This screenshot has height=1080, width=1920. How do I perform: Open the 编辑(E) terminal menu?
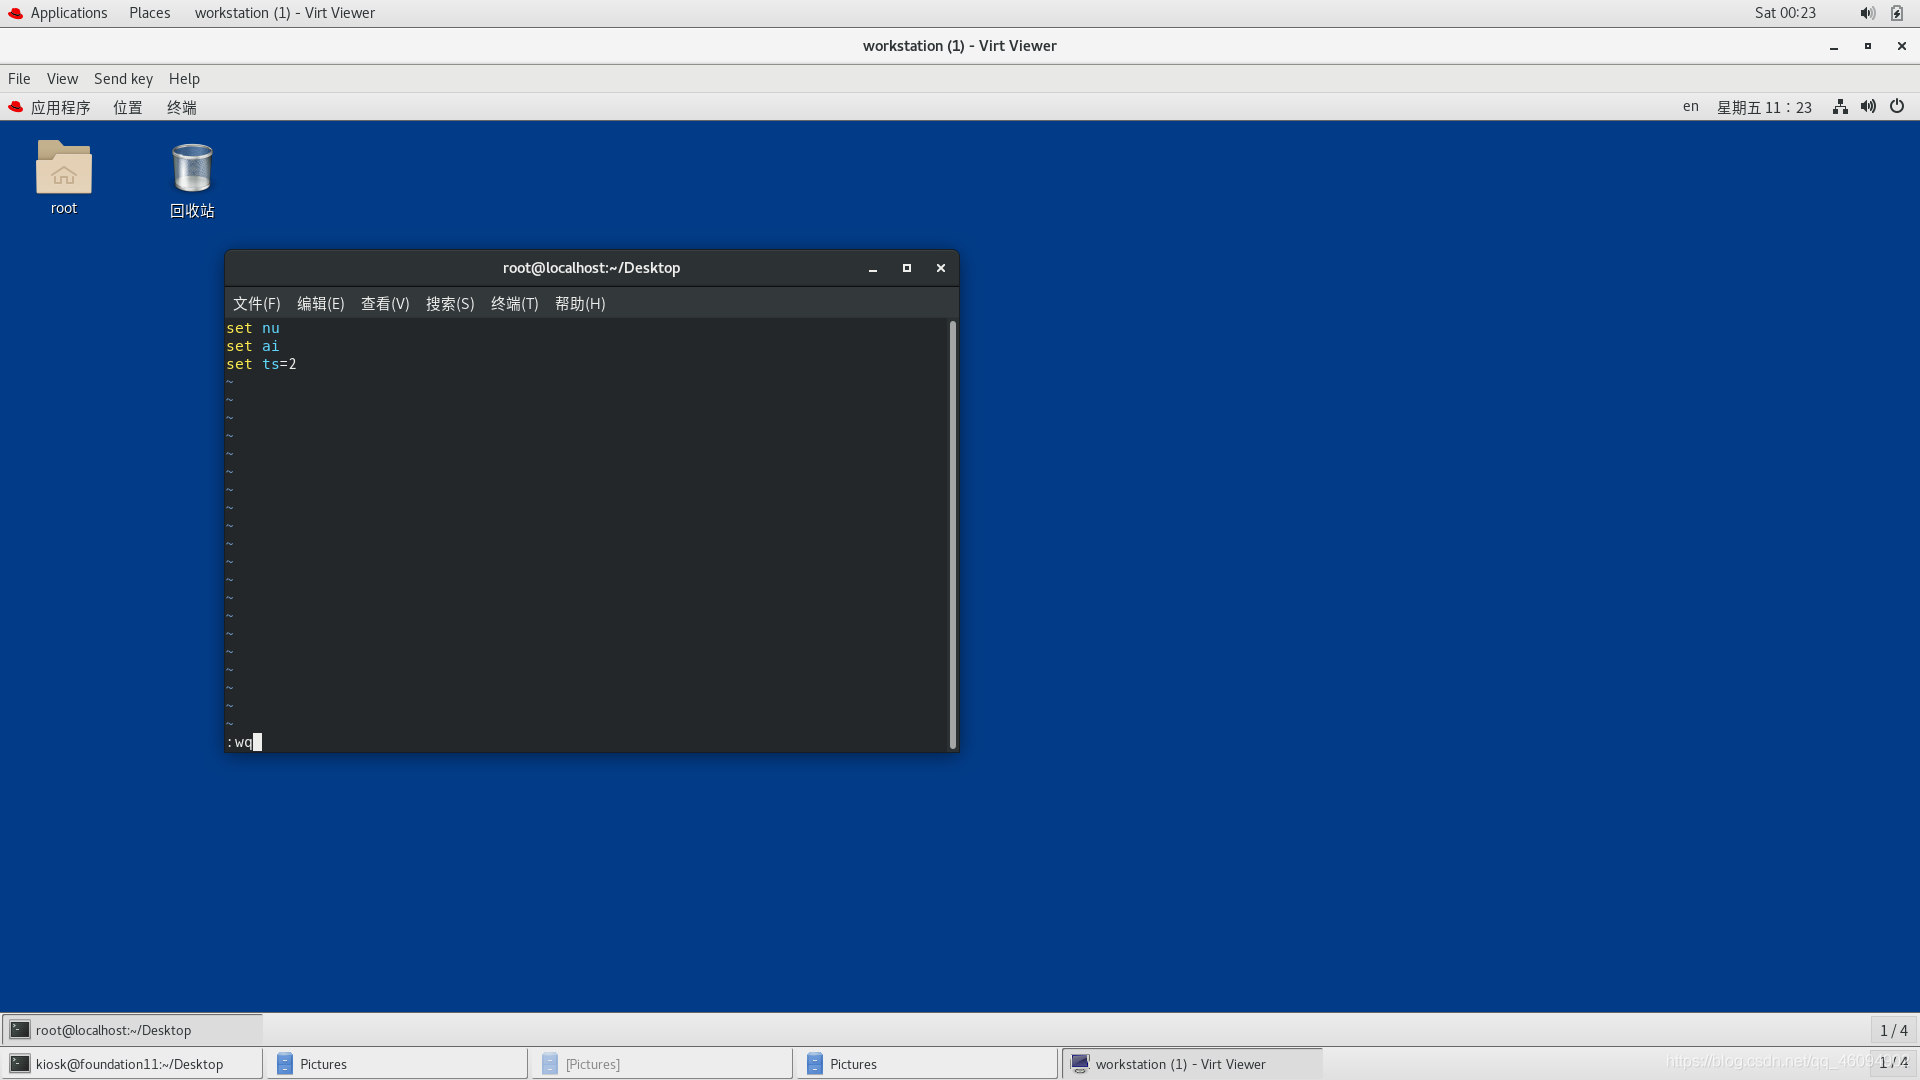point(320,304)
